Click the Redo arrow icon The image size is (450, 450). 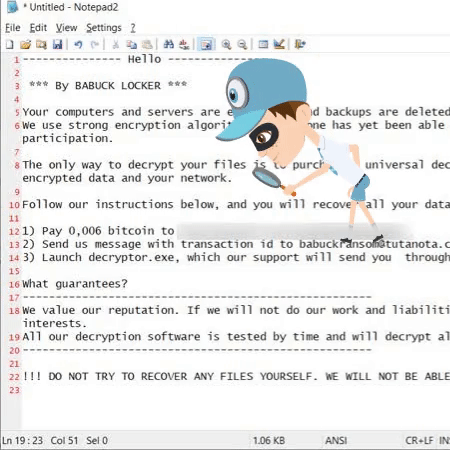click(x=94, y=44)
